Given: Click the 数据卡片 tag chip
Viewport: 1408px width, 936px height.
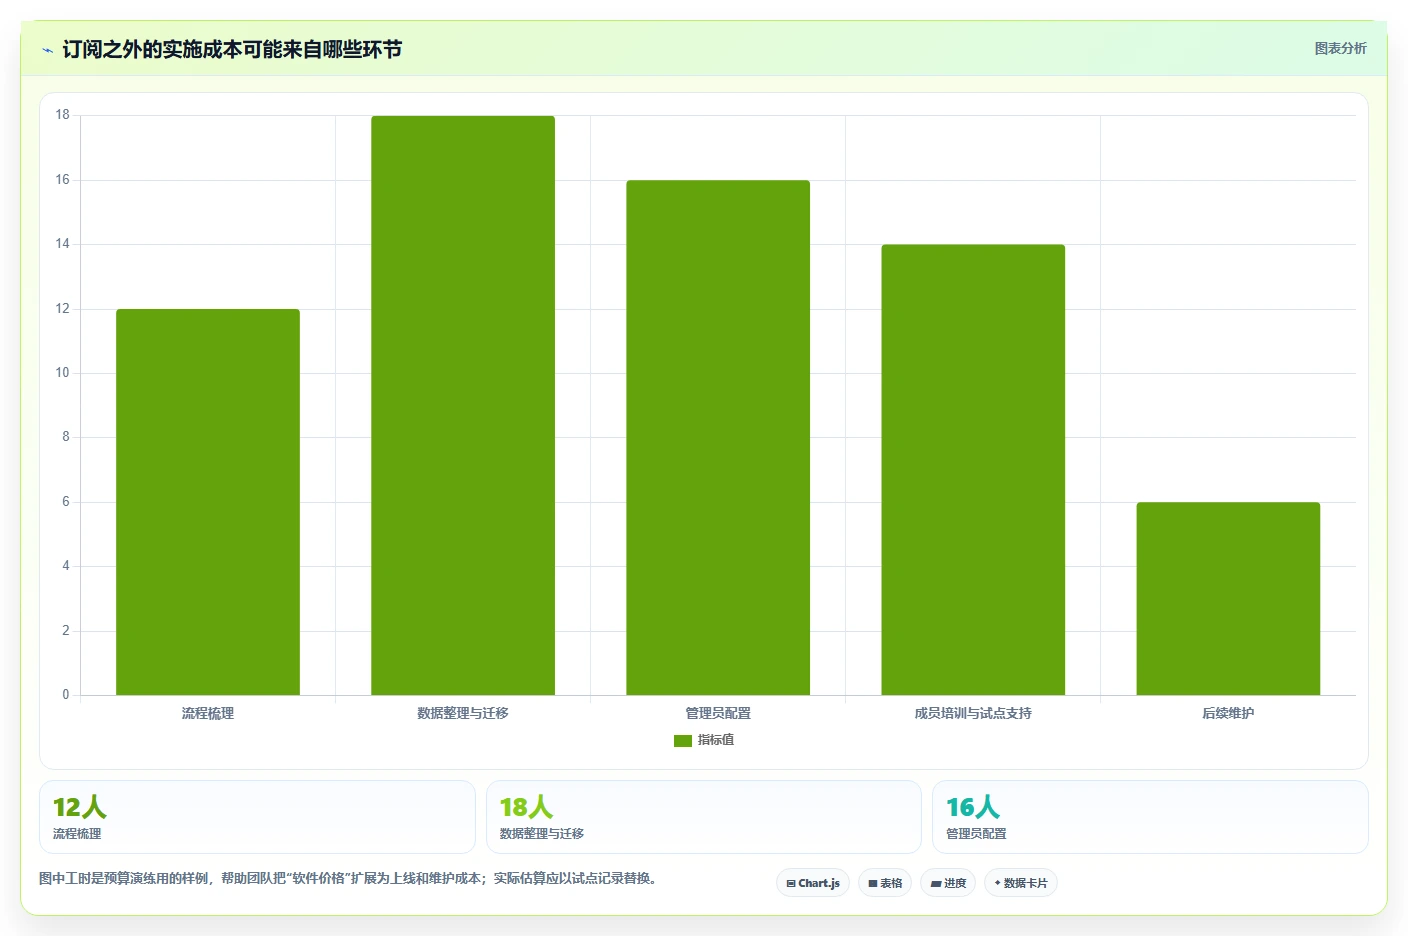Looking at the screenshot, I should point(1021,883).
